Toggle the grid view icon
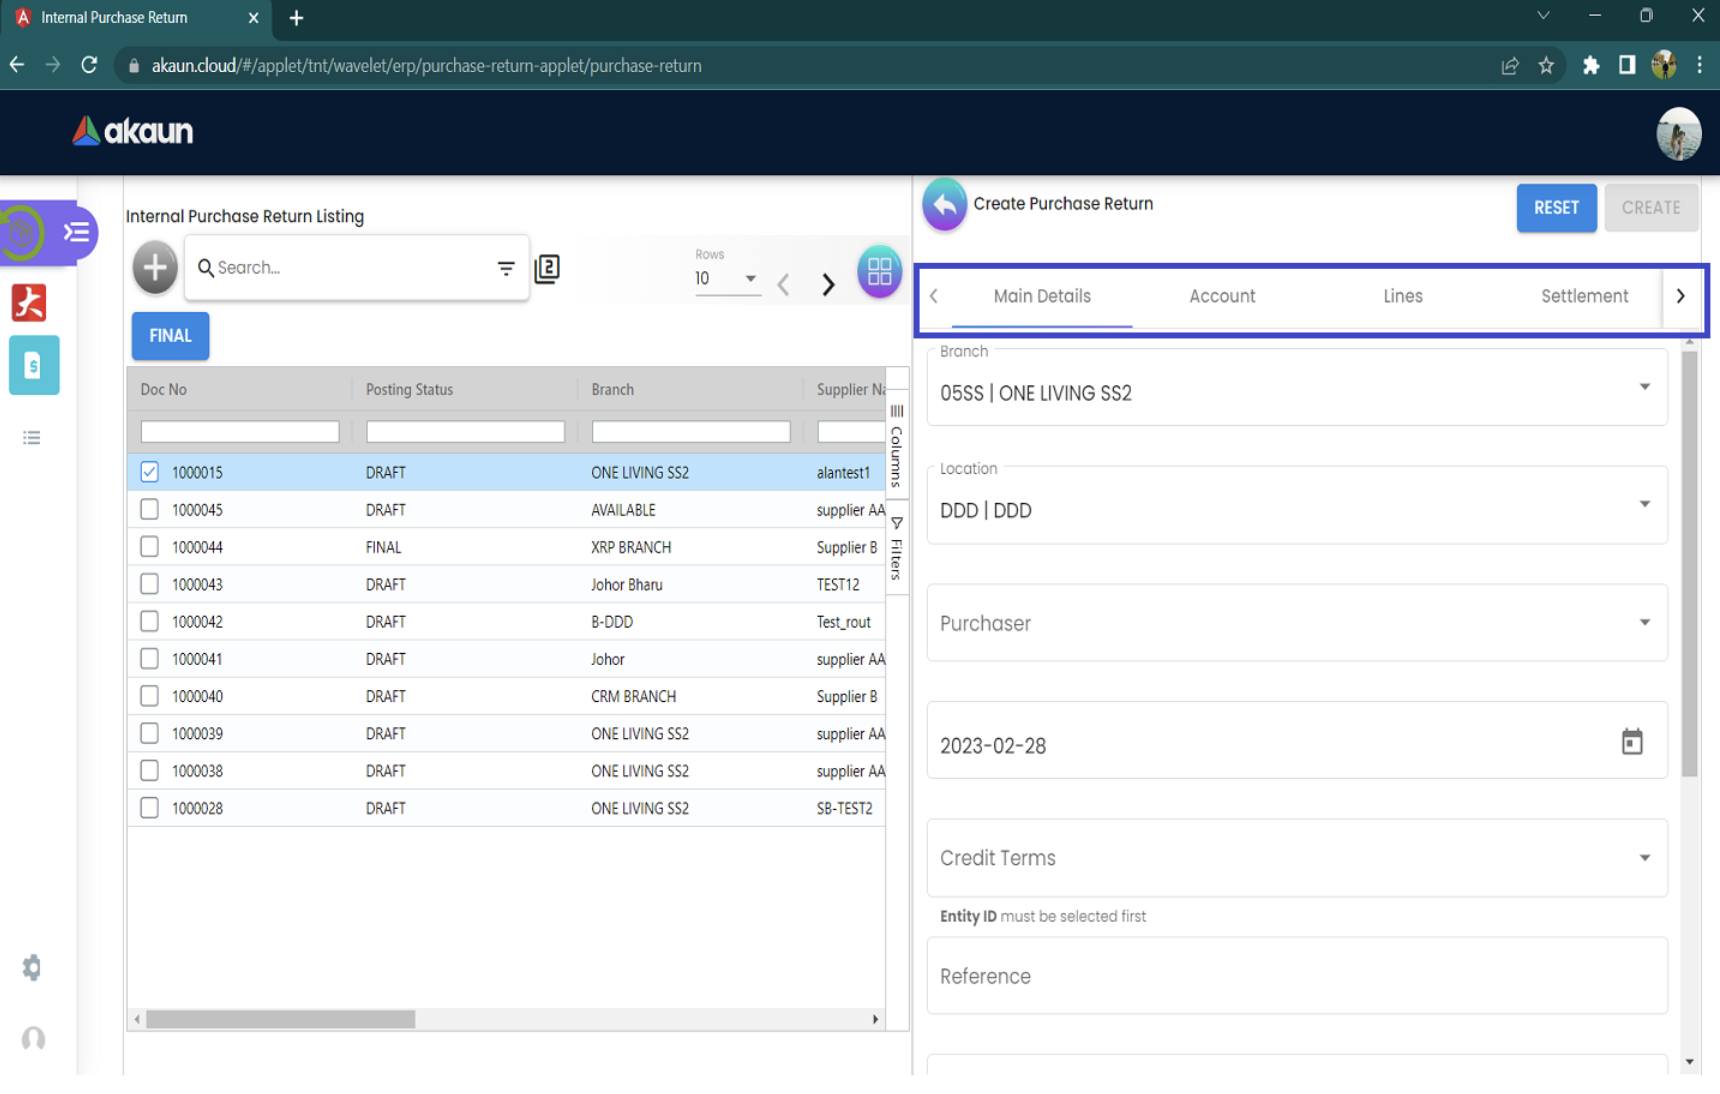 [x=879, y=271]
